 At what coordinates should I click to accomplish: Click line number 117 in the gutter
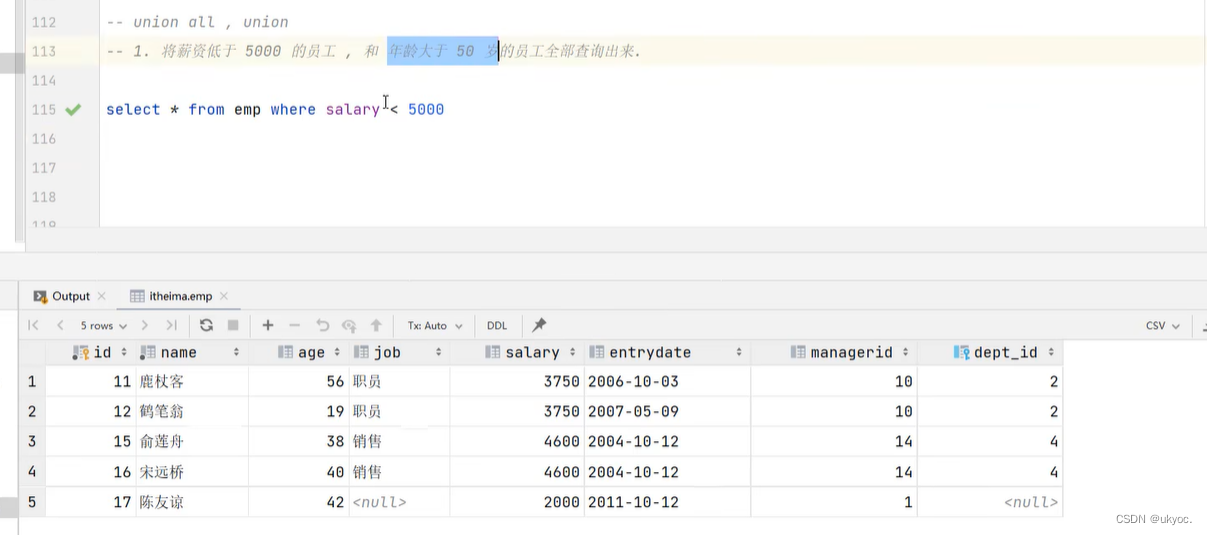tap(44, 167)
